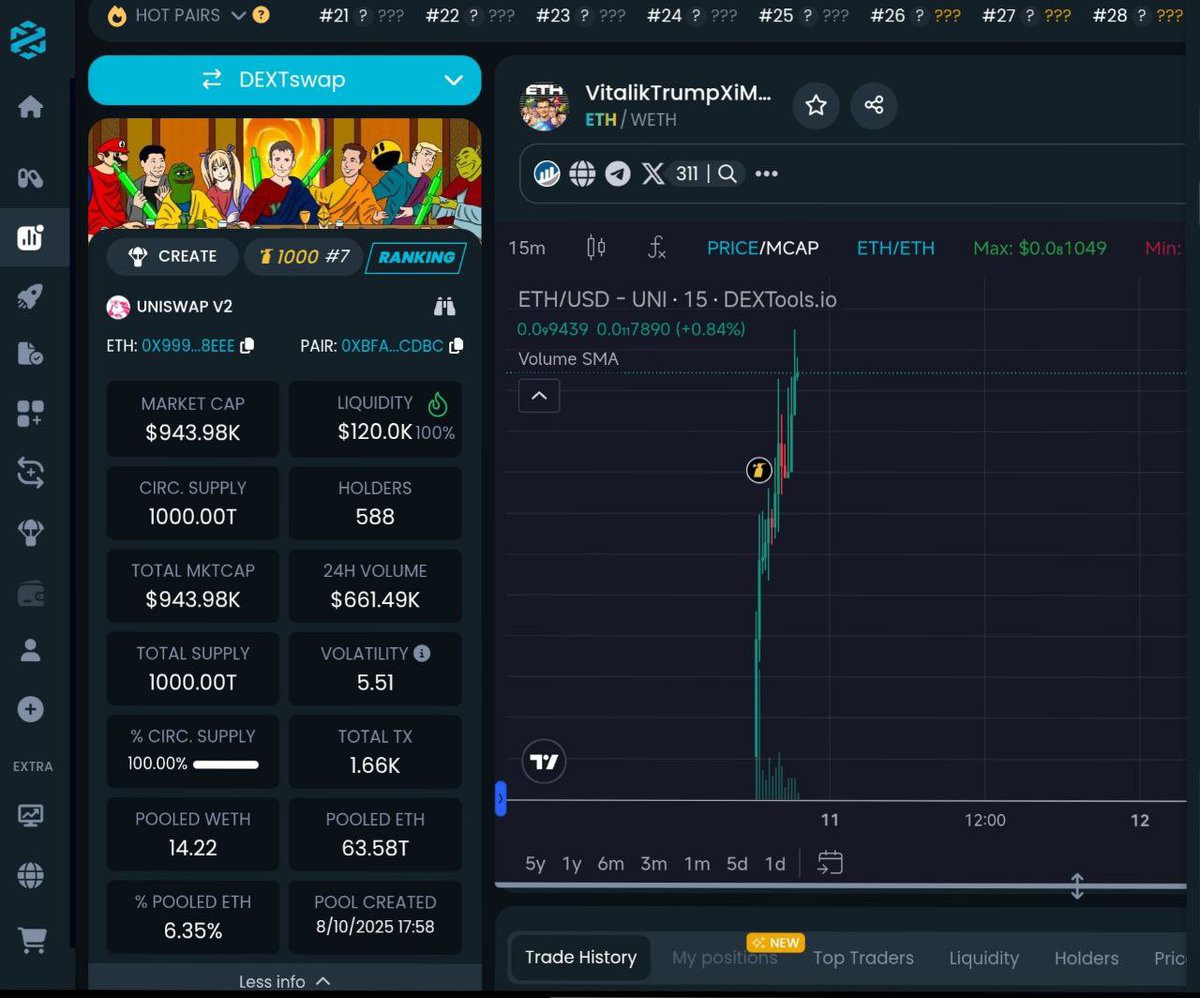1200x998 pixels.
Task: Go to the Home sidebar icon
Action: coord(30,107)
